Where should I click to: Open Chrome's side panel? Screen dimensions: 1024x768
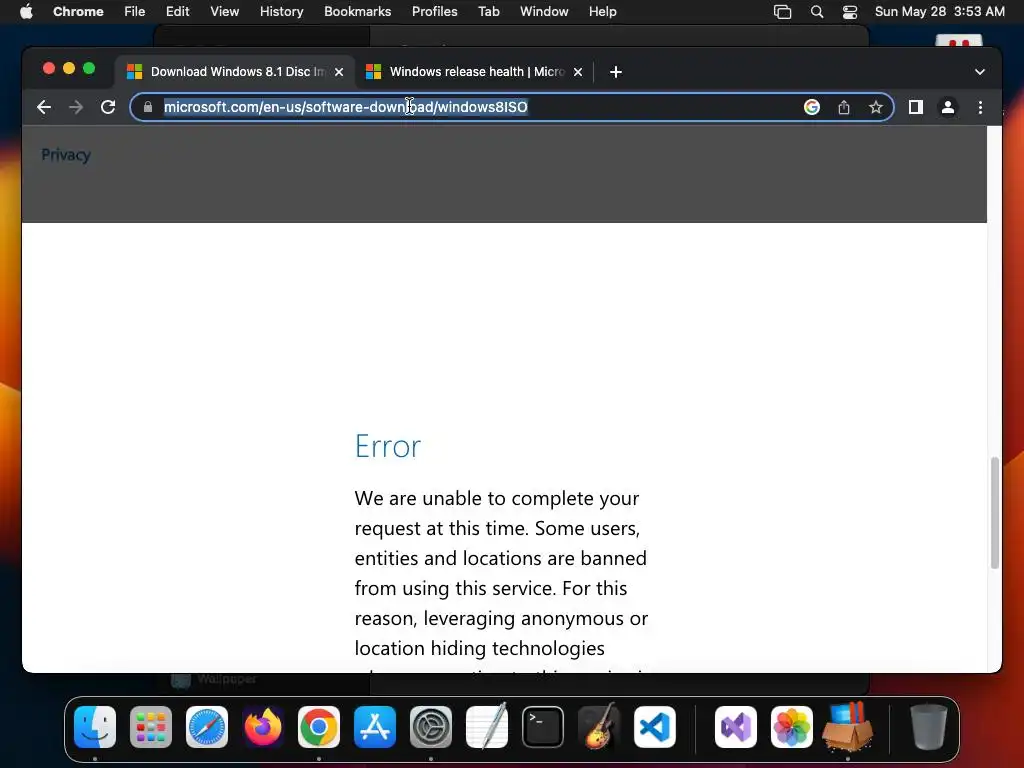(916, 107)
